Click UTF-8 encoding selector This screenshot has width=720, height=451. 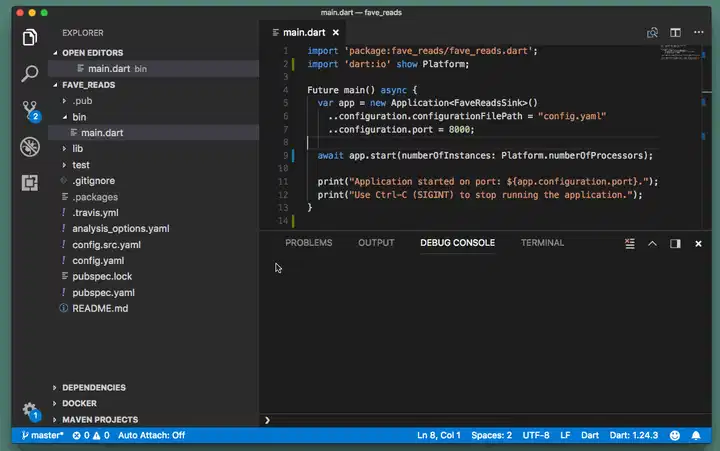pyautogui.click(x=535, y=435)
